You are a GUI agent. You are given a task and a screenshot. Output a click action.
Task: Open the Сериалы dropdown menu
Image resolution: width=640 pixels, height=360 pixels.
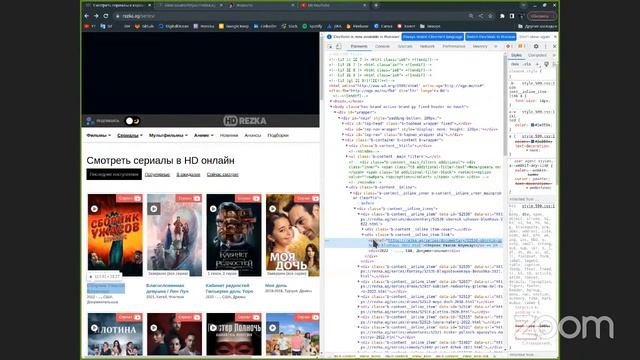tap(130, 135)
